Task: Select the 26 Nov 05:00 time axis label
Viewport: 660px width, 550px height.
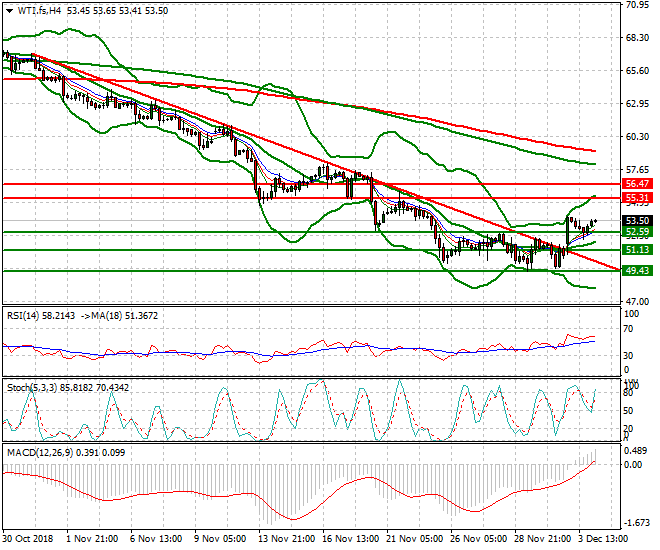Action: 479,539
